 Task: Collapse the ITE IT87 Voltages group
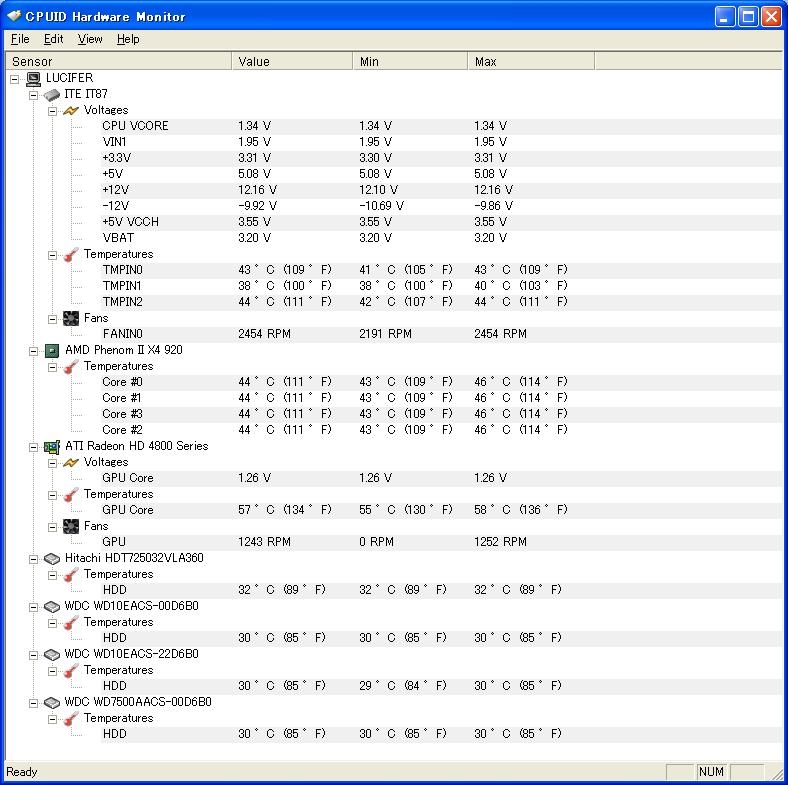pos(52,111)
